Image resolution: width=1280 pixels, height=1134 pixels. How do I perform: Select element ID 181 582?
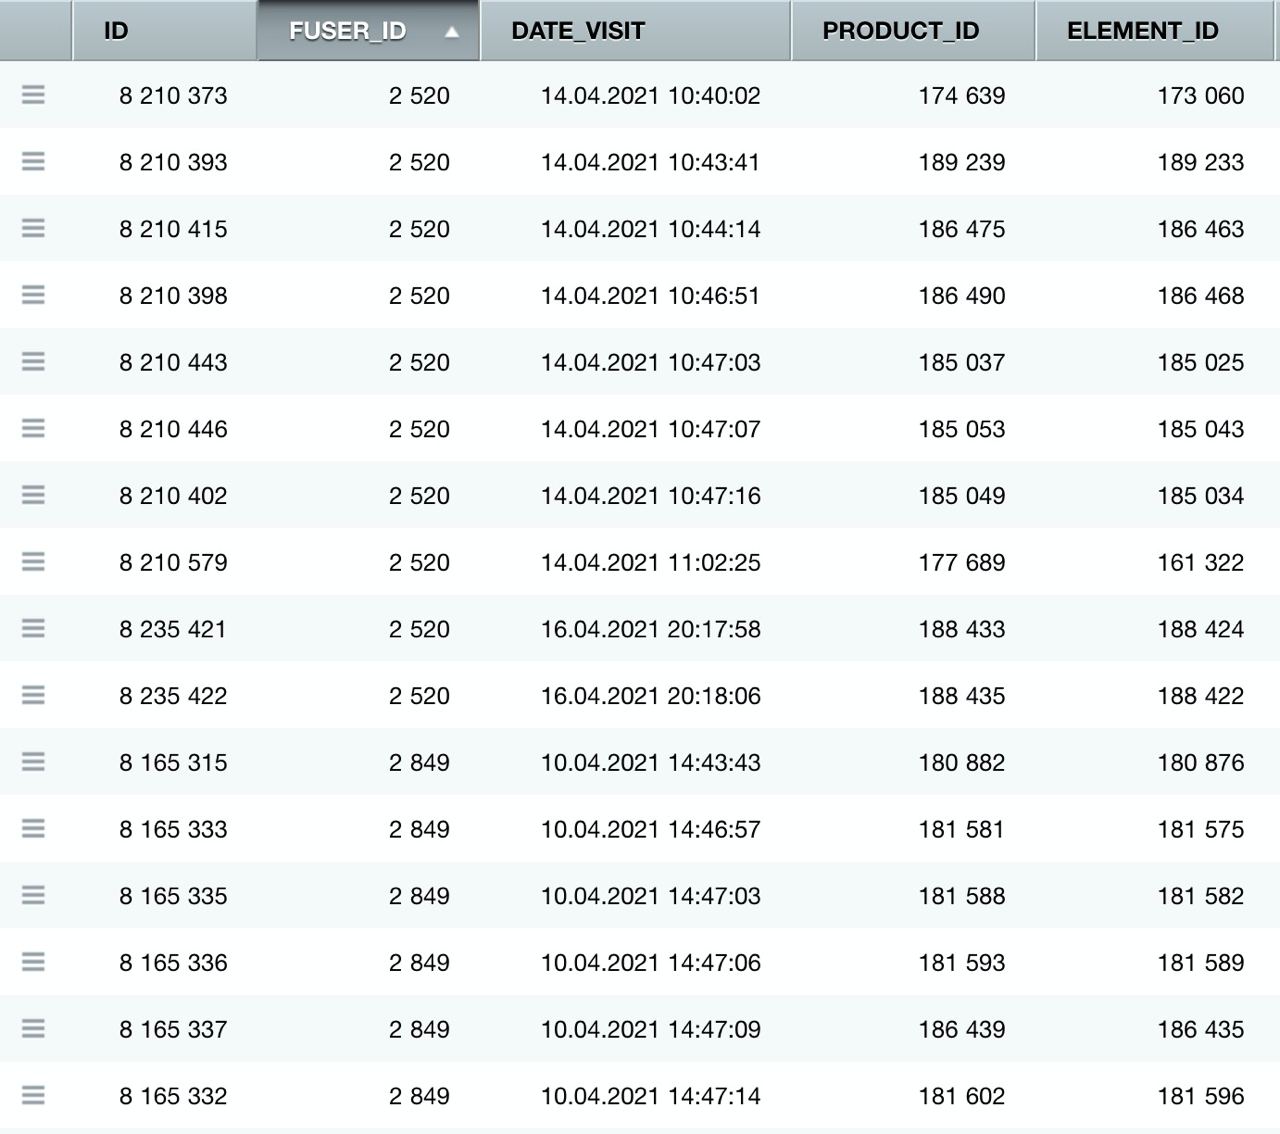pos(1201,896)
